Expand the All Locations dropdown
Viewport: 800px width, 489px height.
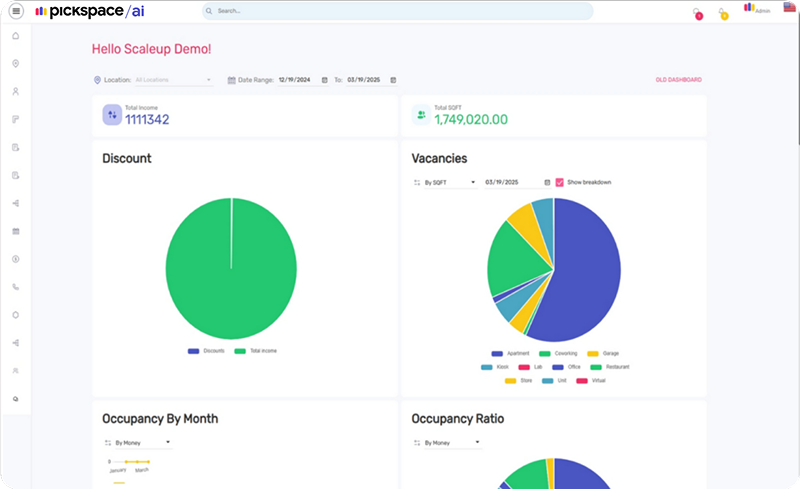[x=173, y=80]
